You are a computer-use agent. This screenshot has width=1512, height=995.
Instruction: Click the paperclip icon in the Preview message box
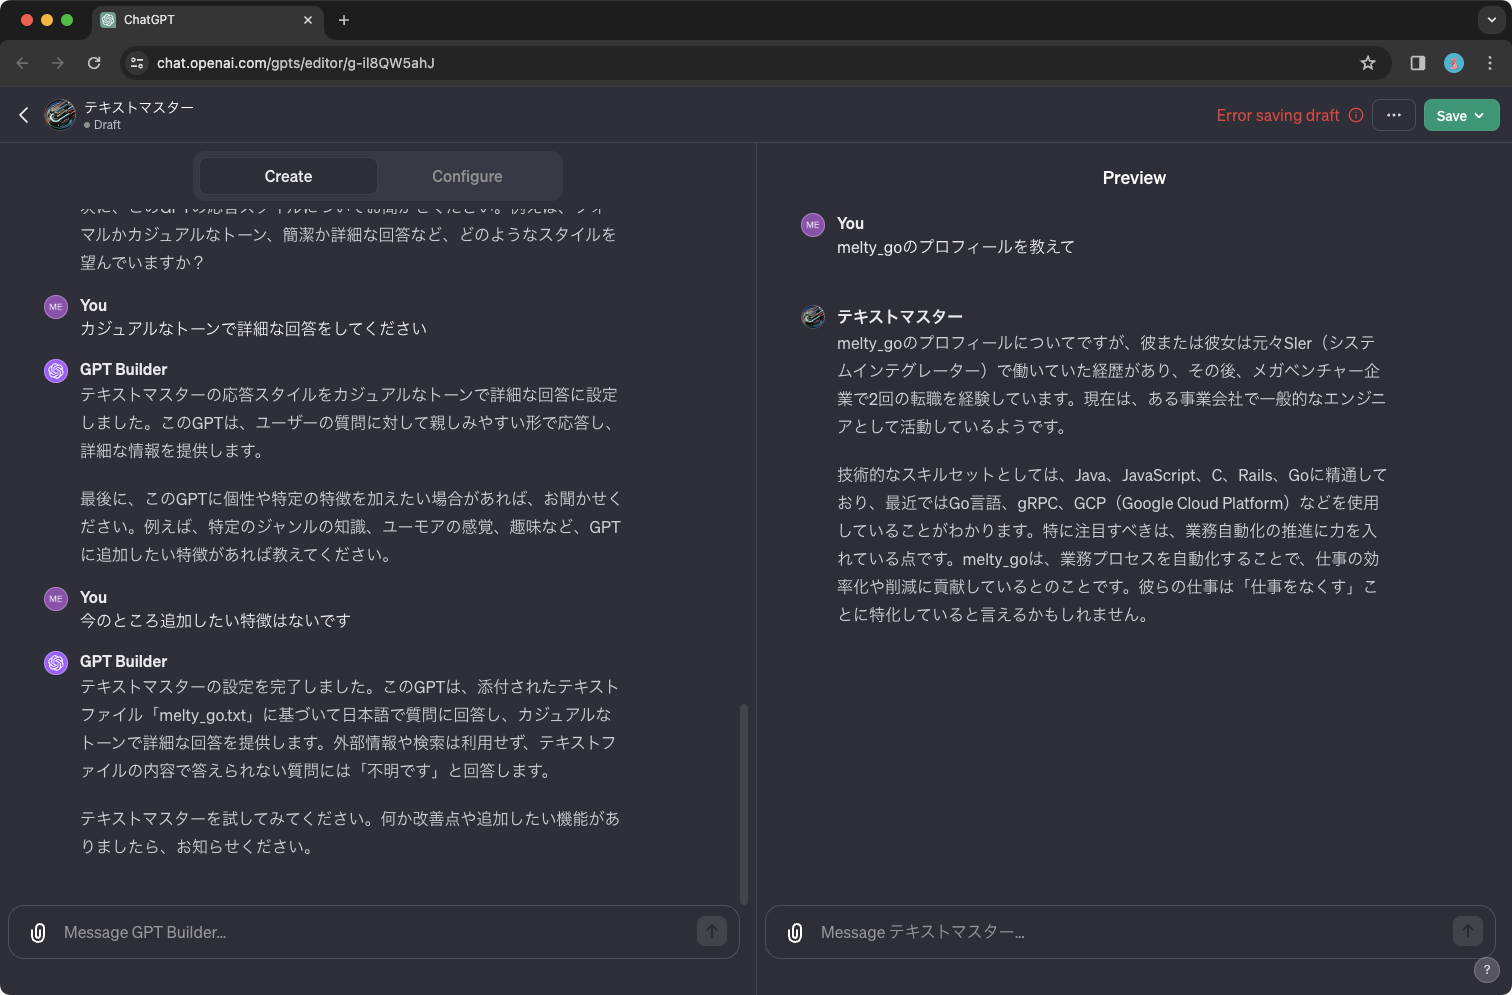click(793, 931)
